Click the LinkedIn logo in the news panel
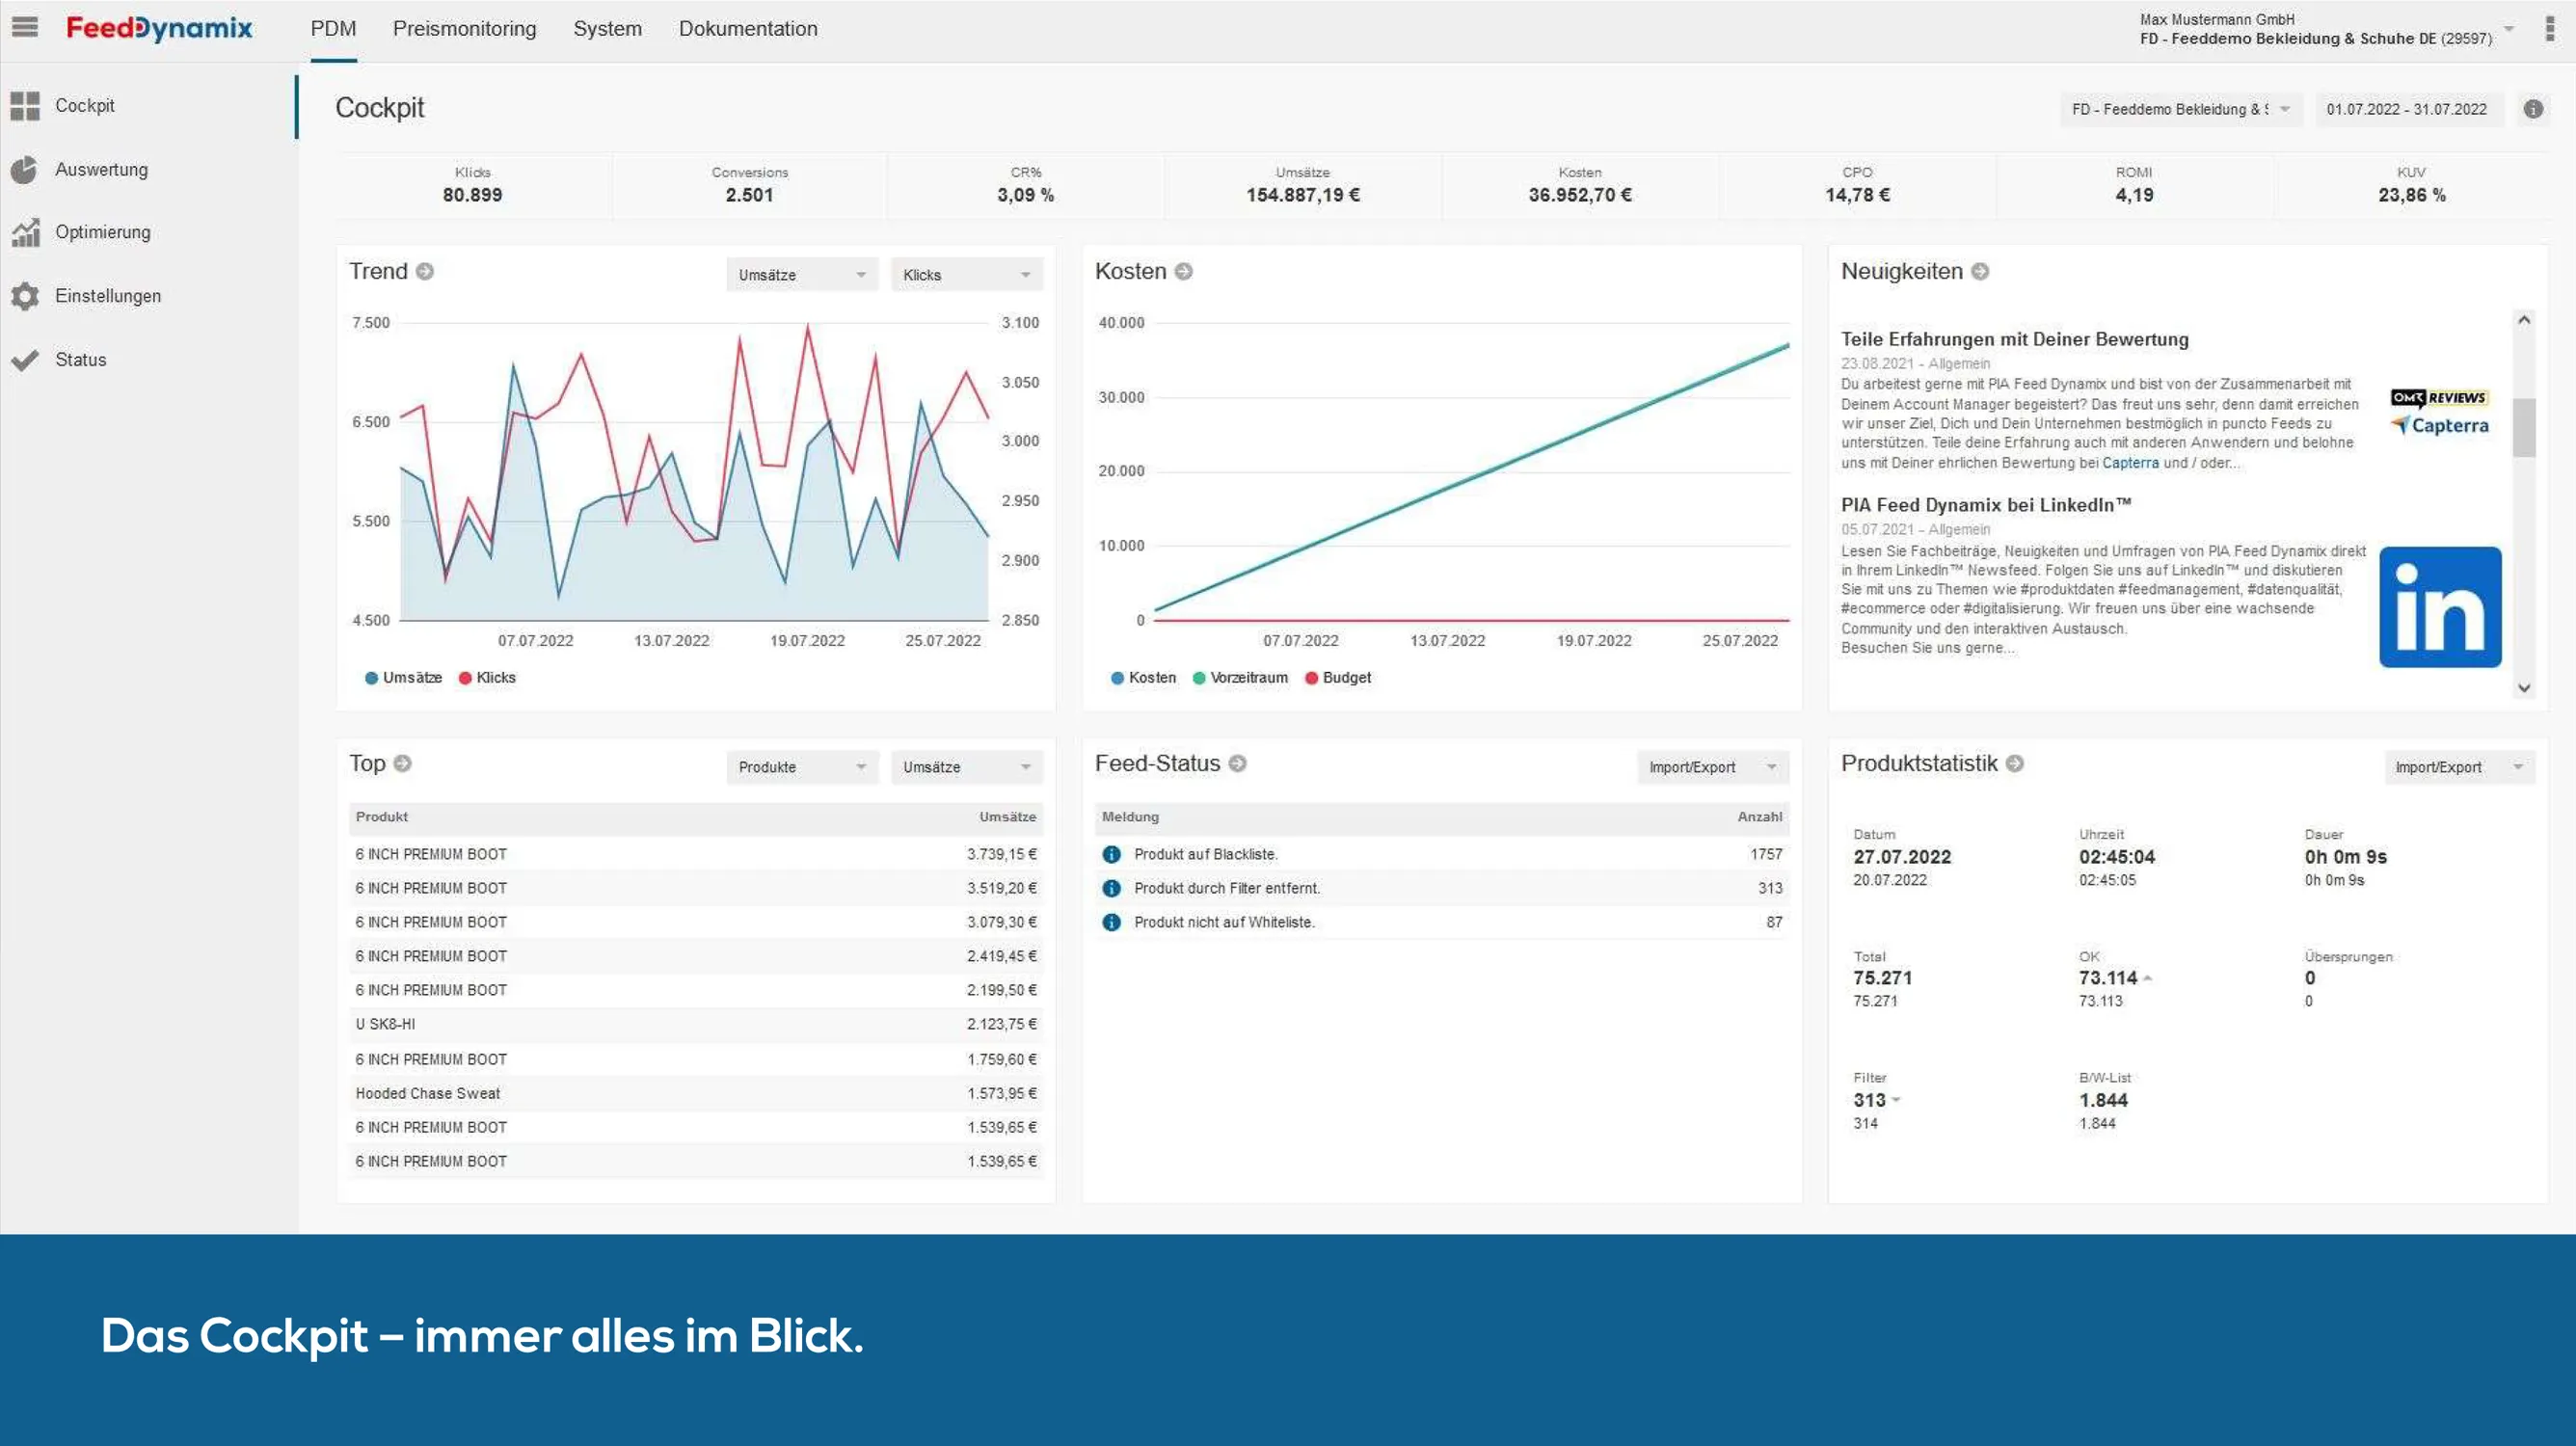The width and height of the screenshot is (2576, 1446). click(x=2439, y=606)
